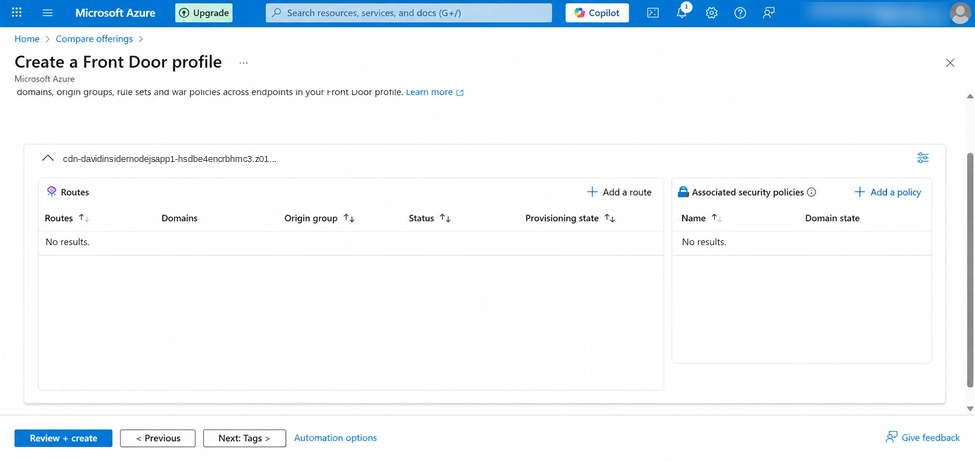This screenshot has height=461, width=975.
Task: Collapse the cdn-davidinsidernodejsapp1 endpoint section
Action: tap(47, 158)
